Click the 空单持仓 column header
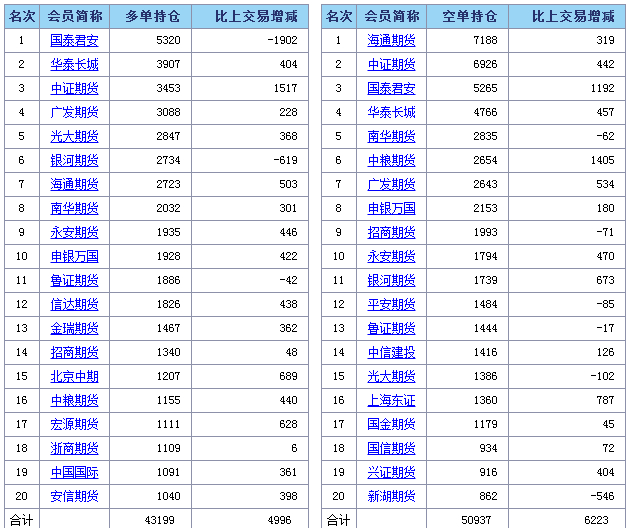Image resolution: width=630 pixels, height=528 pixels. (468, 16)
